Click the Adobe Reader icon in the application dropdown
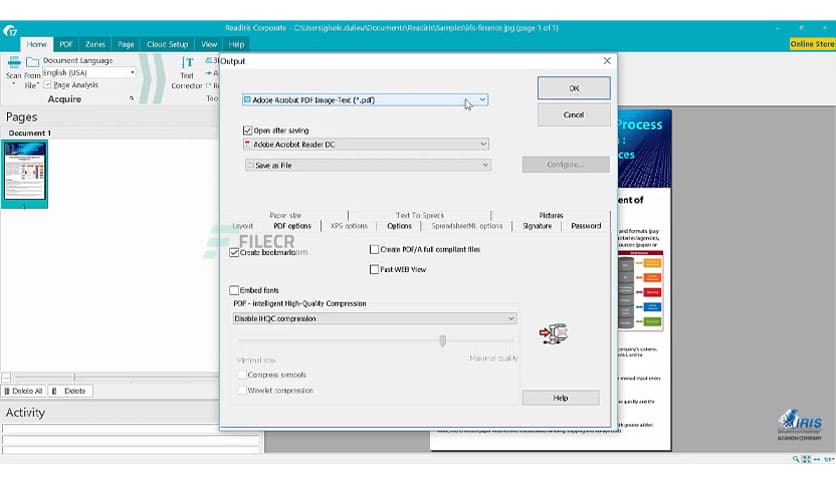The image size is (836, 484). (247, 144)
